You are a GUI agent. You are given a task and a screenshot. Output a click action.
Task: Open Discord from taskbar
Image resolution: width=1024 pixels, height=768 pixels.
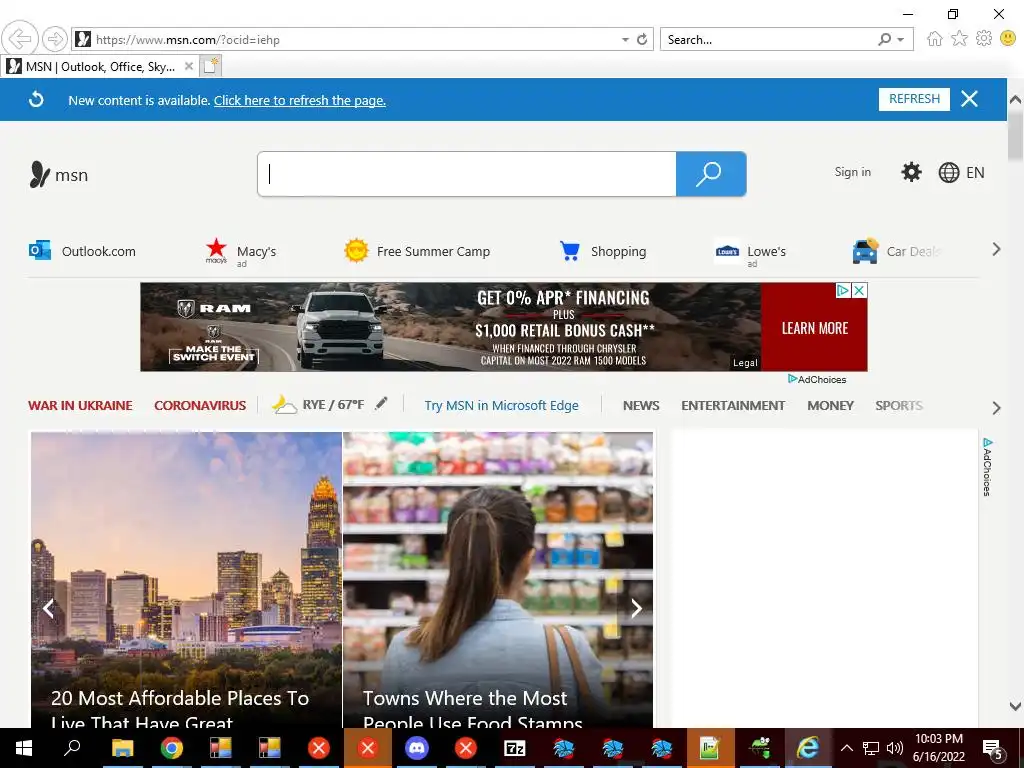(417, 748)
